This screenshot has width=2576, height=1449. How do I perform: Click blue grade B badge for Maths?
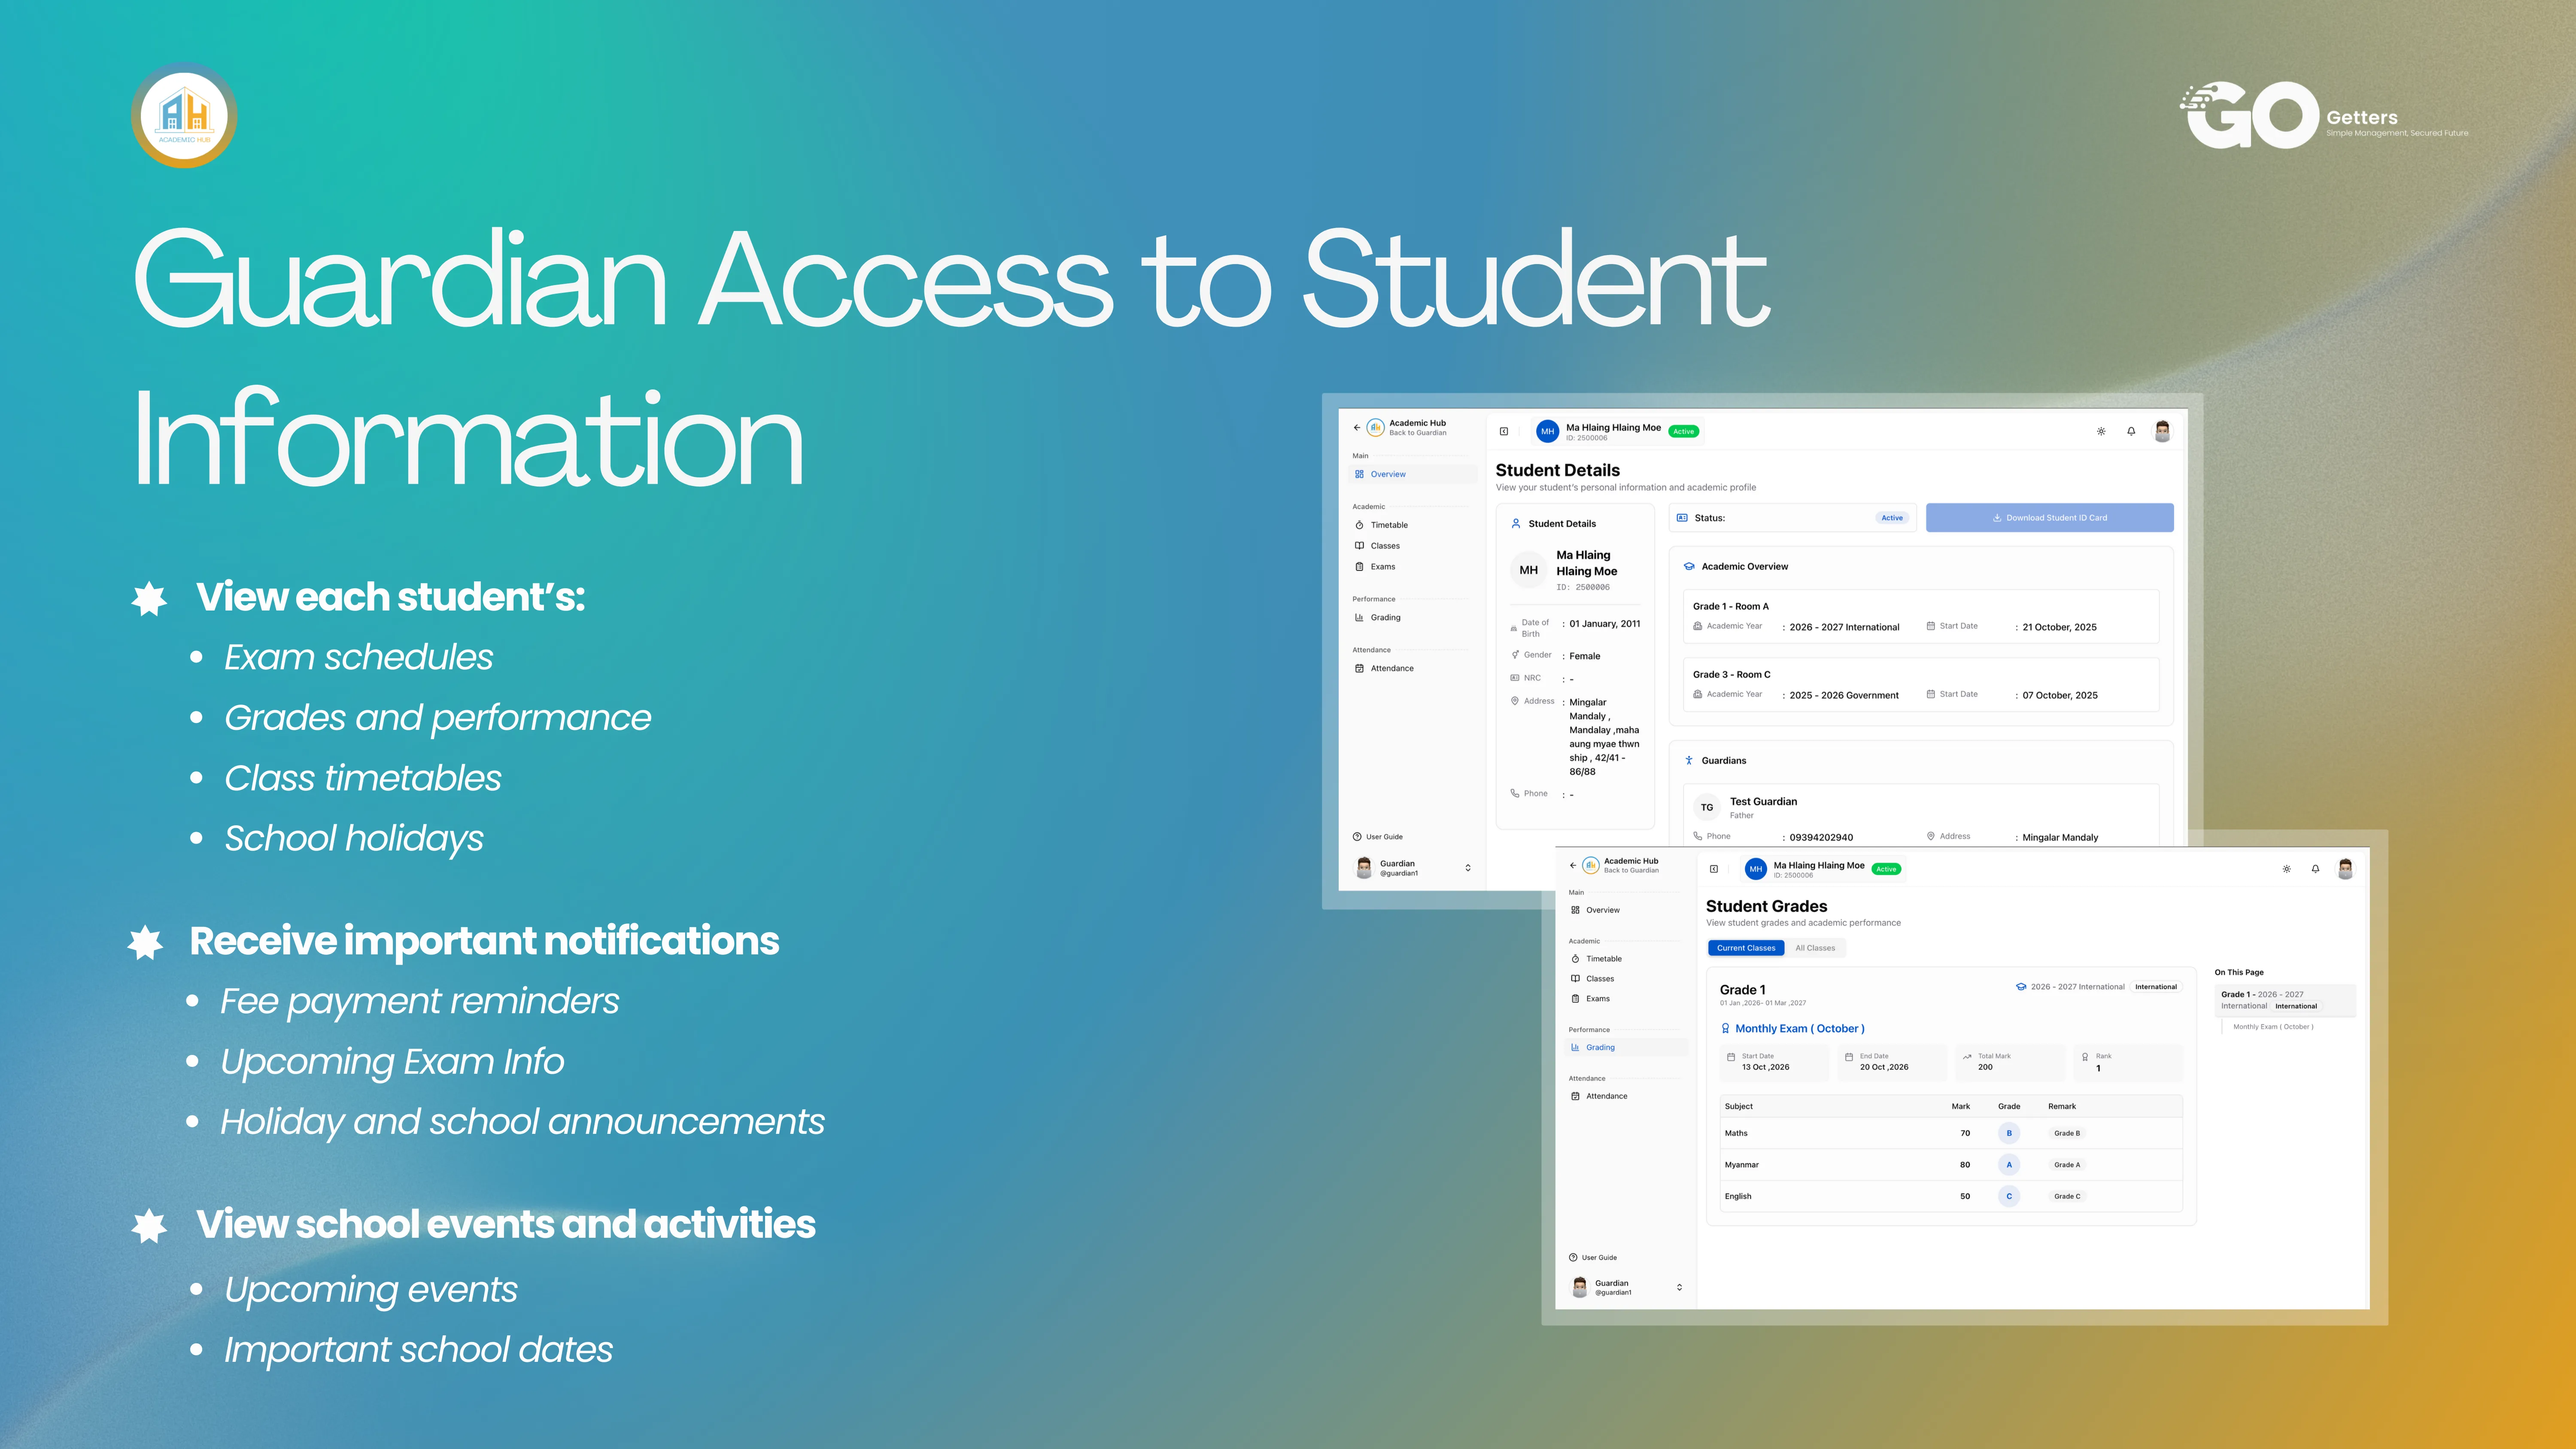pos(2008,1133)
